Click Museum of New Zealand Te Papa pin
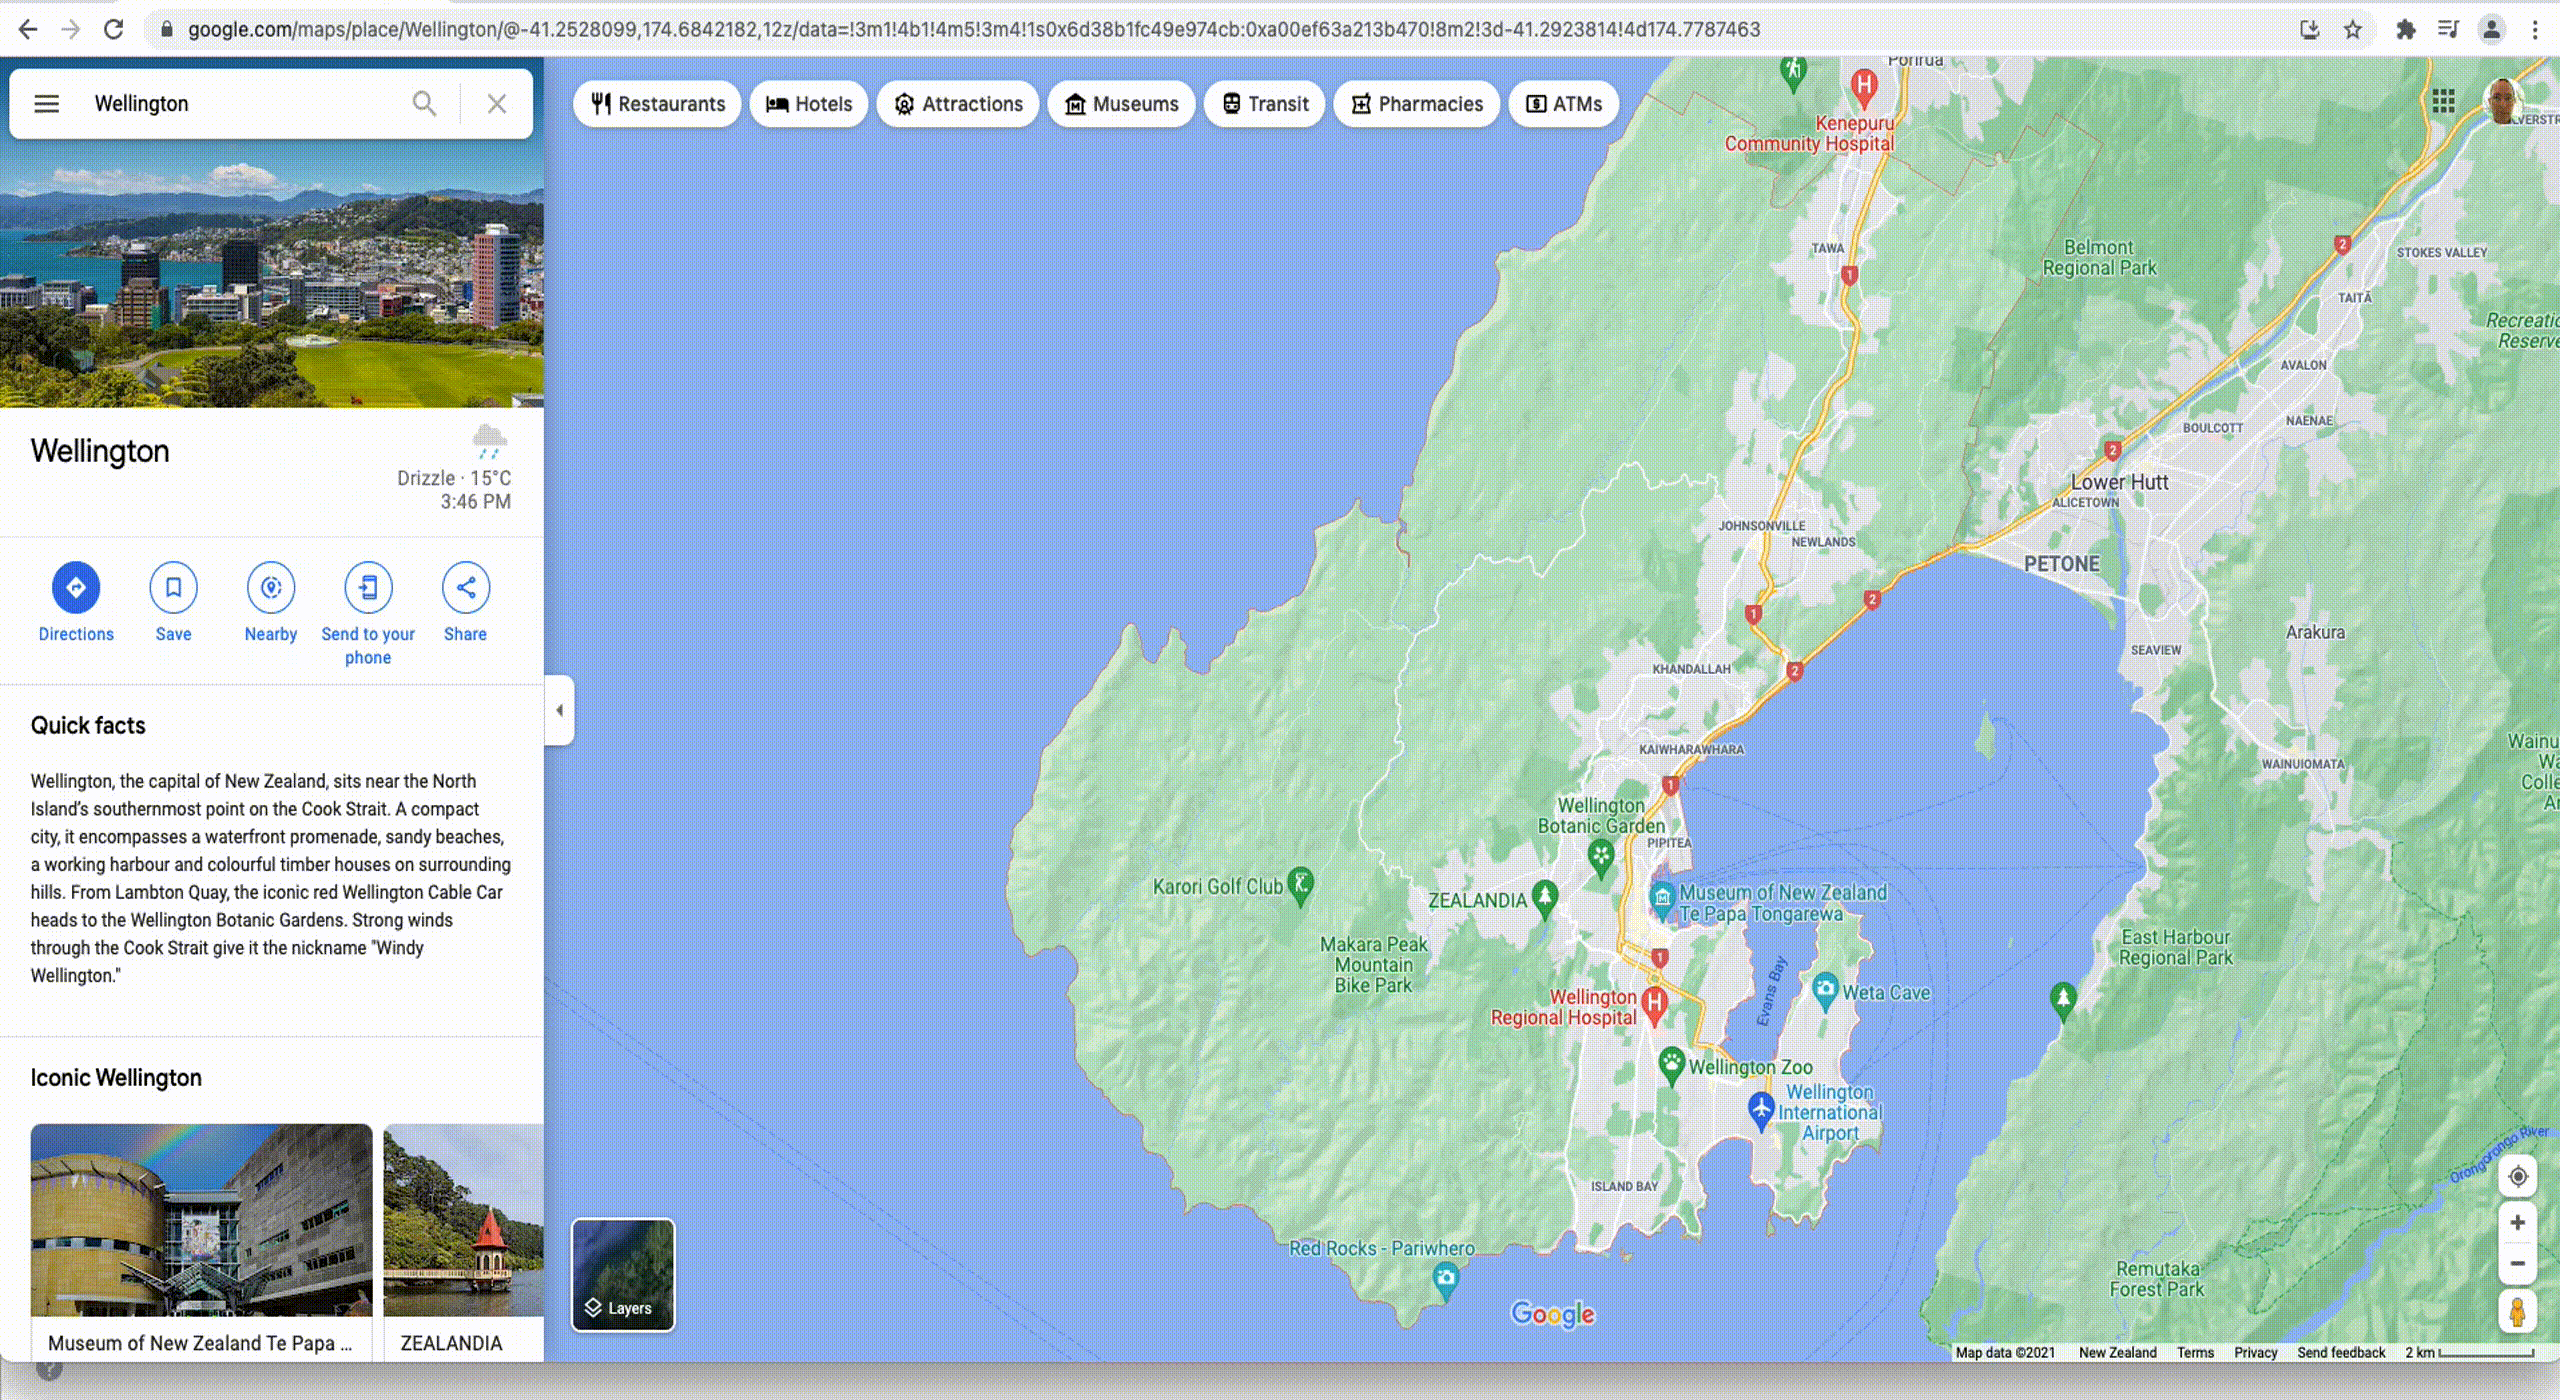Viewport: 2560px width, 1400px height. (1662, 899)
